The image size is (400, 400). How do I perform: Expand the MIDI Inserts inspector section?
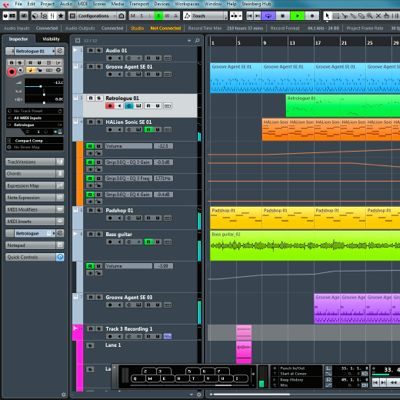pyautogui.click(x=34, y=221)
